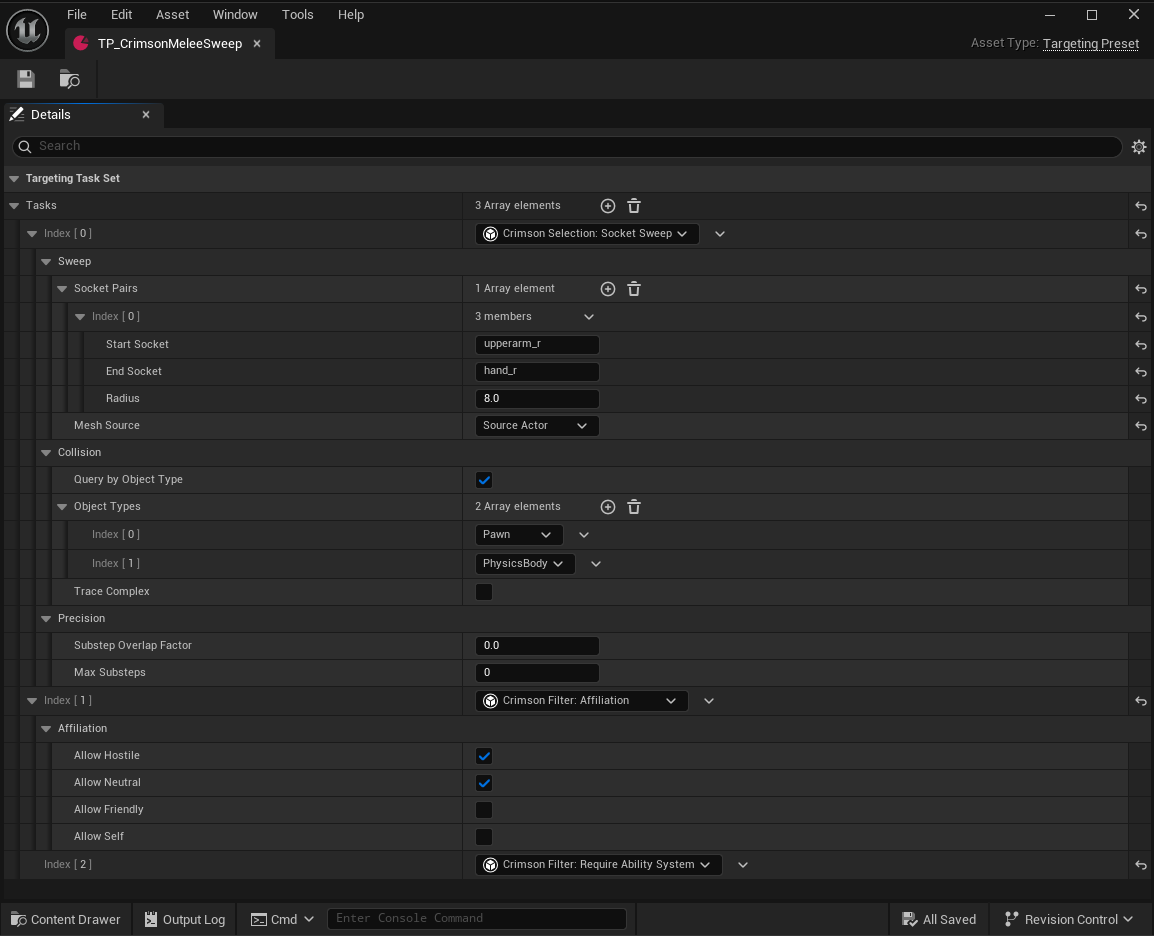
Task: Collapse the Affiliation section
Action: [x=46, y=728]
